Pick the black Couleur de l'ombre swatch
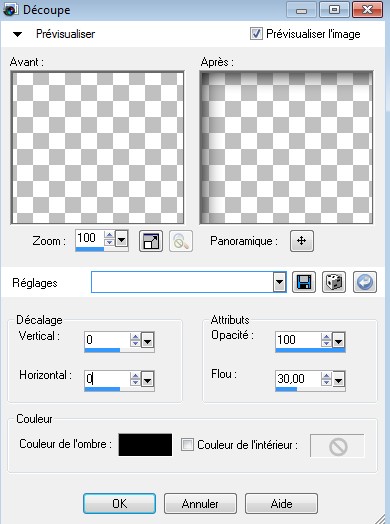Image resolution: width=390 pixels, height=524 pixels. click(145, 445)
